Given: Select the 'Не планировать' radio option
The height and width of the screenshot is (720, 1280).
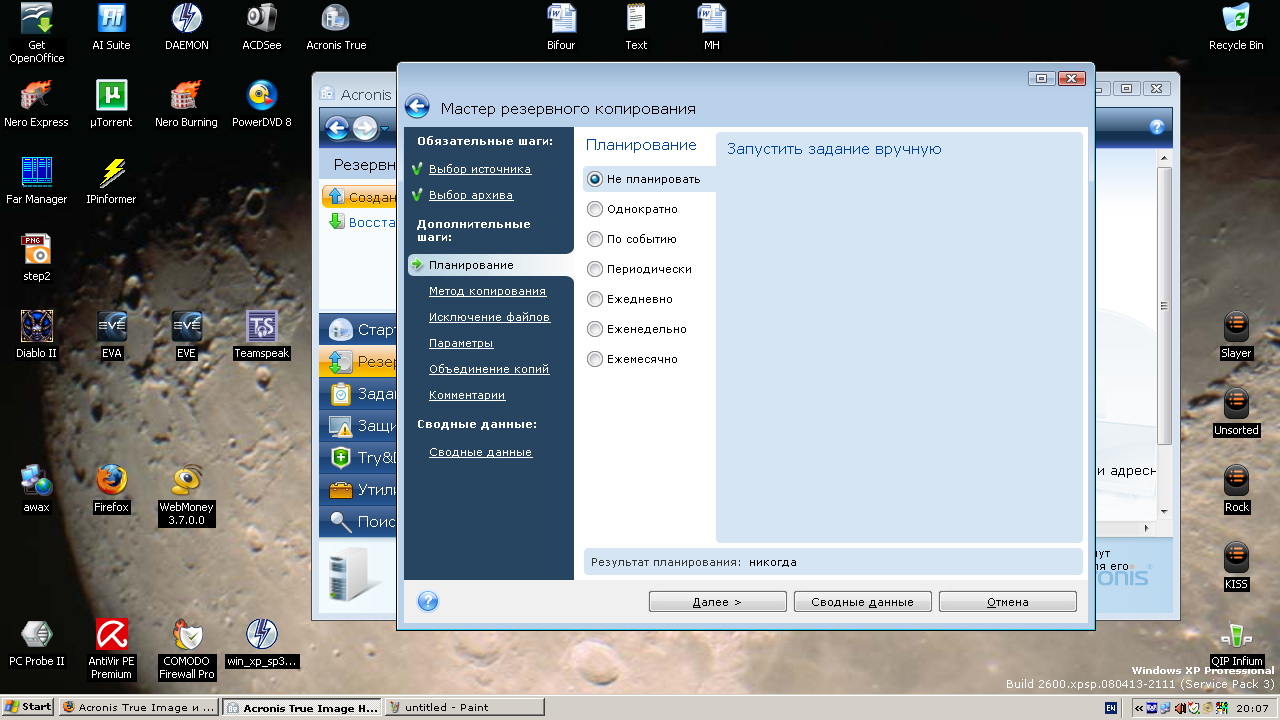Looking at the screenshot, I should point(595,180).
